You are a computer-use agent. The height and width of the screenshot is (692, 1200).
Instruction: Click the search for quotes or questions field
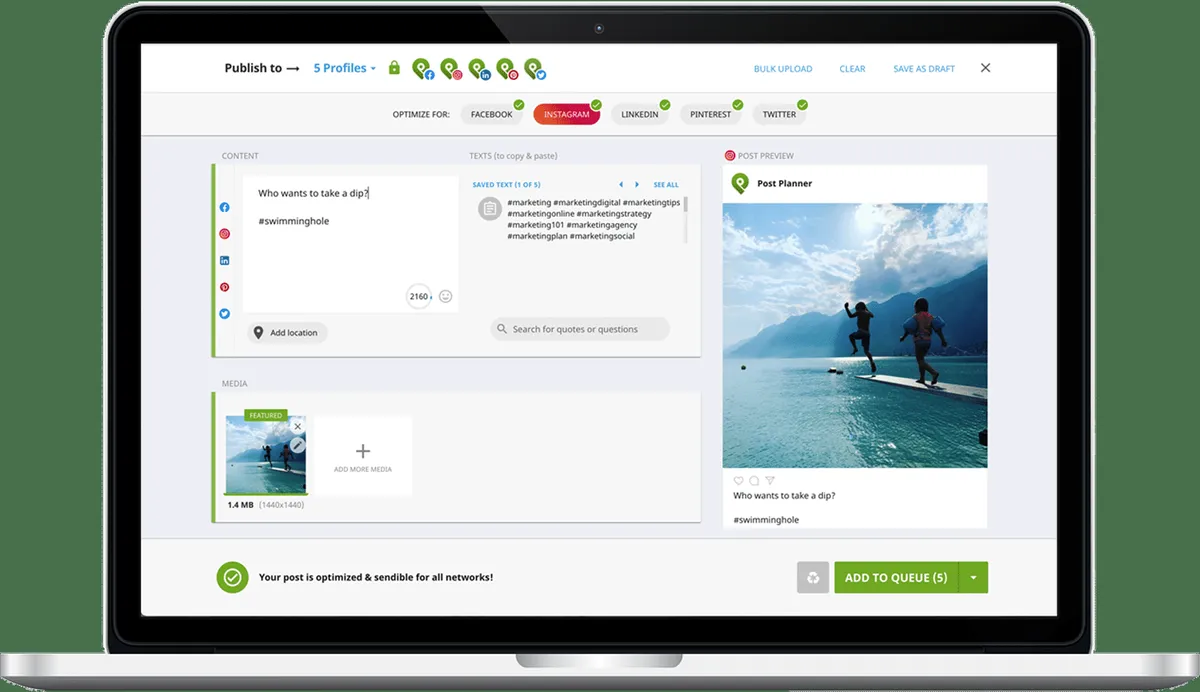click(580, 329)
